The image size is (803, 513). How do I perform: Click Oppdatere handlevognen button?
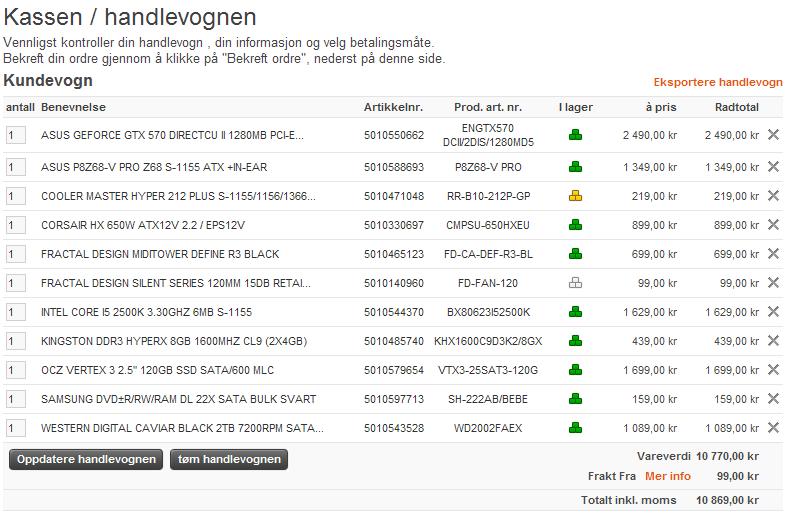86,459
